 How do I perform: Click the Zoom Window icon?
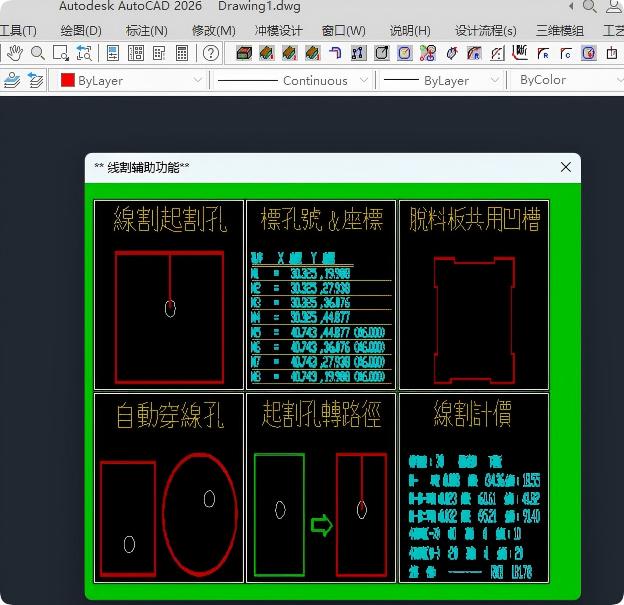[x=61, y=53]
